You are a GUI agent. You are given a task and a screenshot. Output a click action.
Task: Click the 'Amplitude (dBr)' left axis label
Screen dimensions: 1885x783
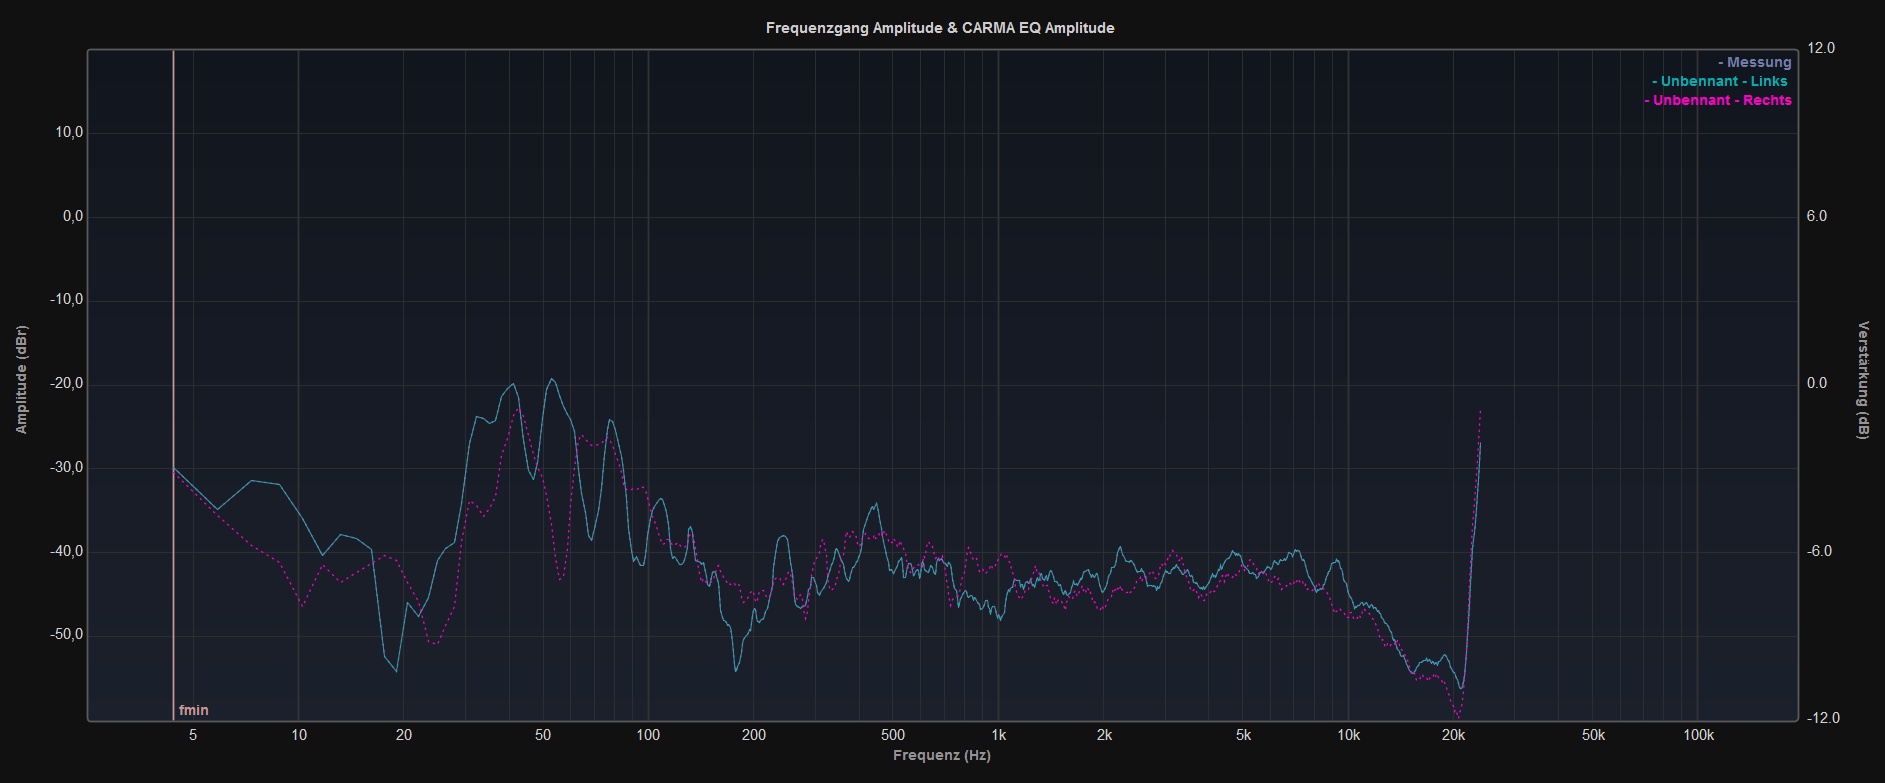(22, 380)
